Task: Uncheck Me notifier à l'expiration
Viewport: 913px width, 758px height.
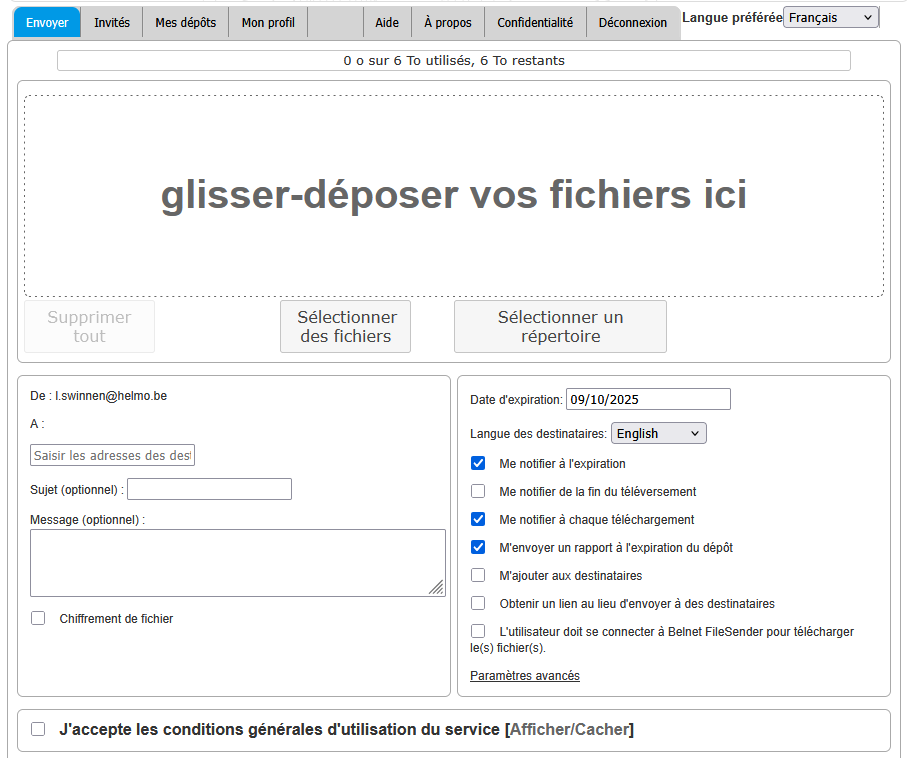Action: (478, 464)
